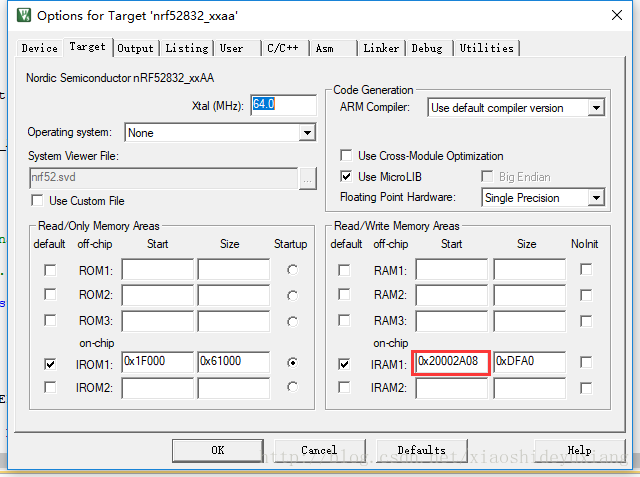Open the ARM Compiler version dropdown
Screen dimensions: 640x477
pos(596,108)
